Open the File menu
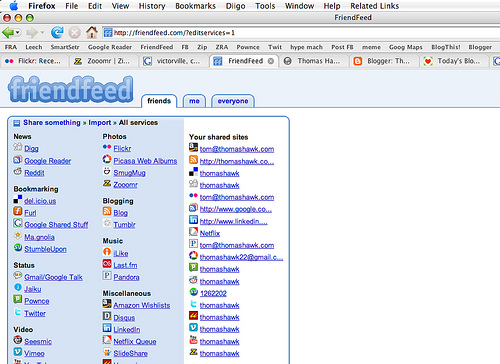500x364 pixels. [71, 6]
